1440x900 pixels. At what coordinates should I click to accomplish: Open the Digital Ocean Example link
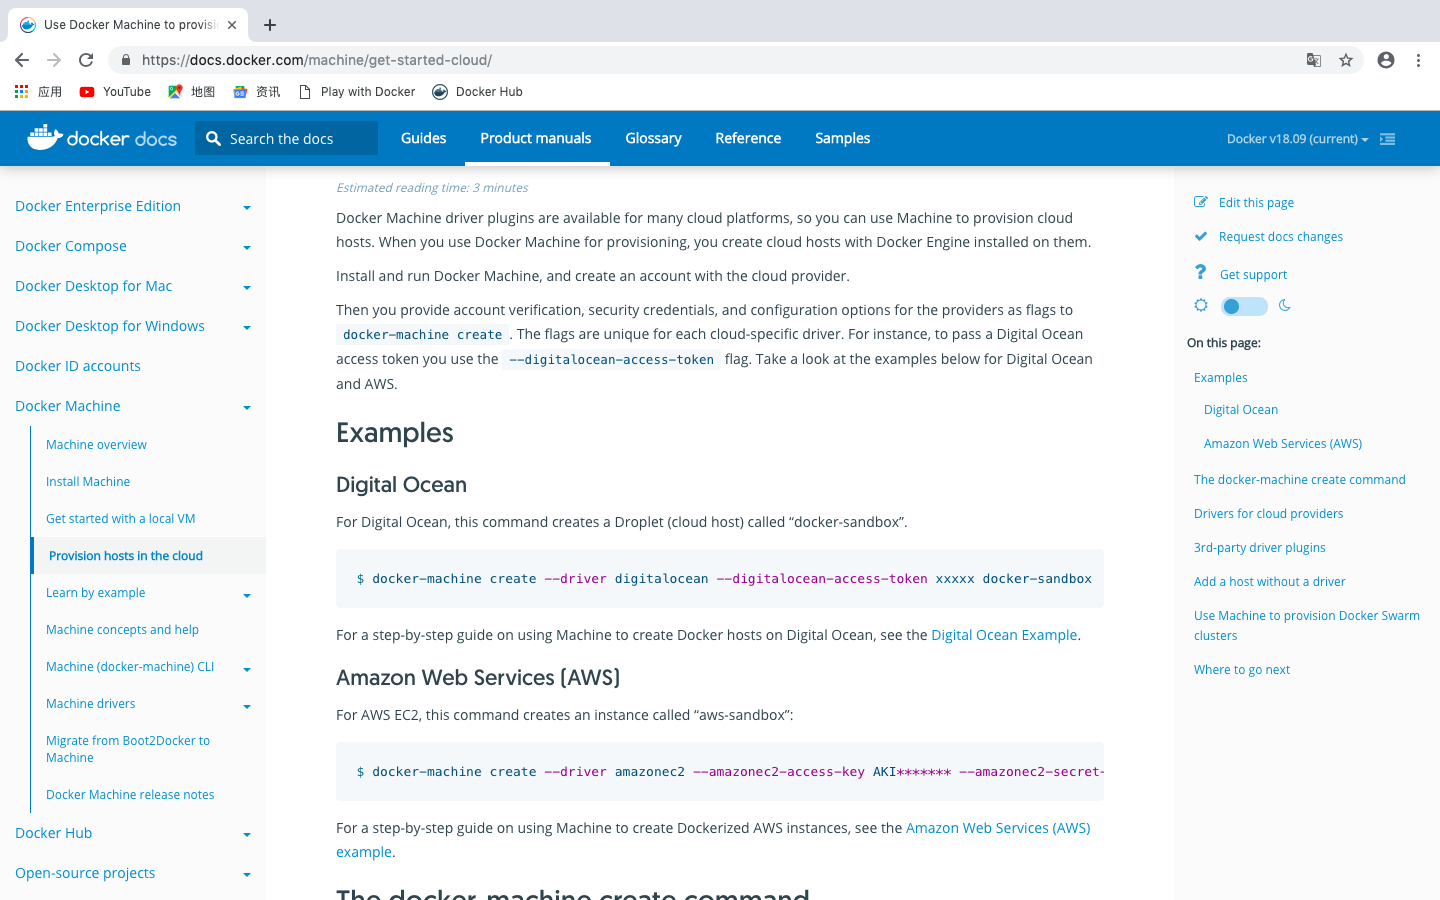click(1003, 635)
